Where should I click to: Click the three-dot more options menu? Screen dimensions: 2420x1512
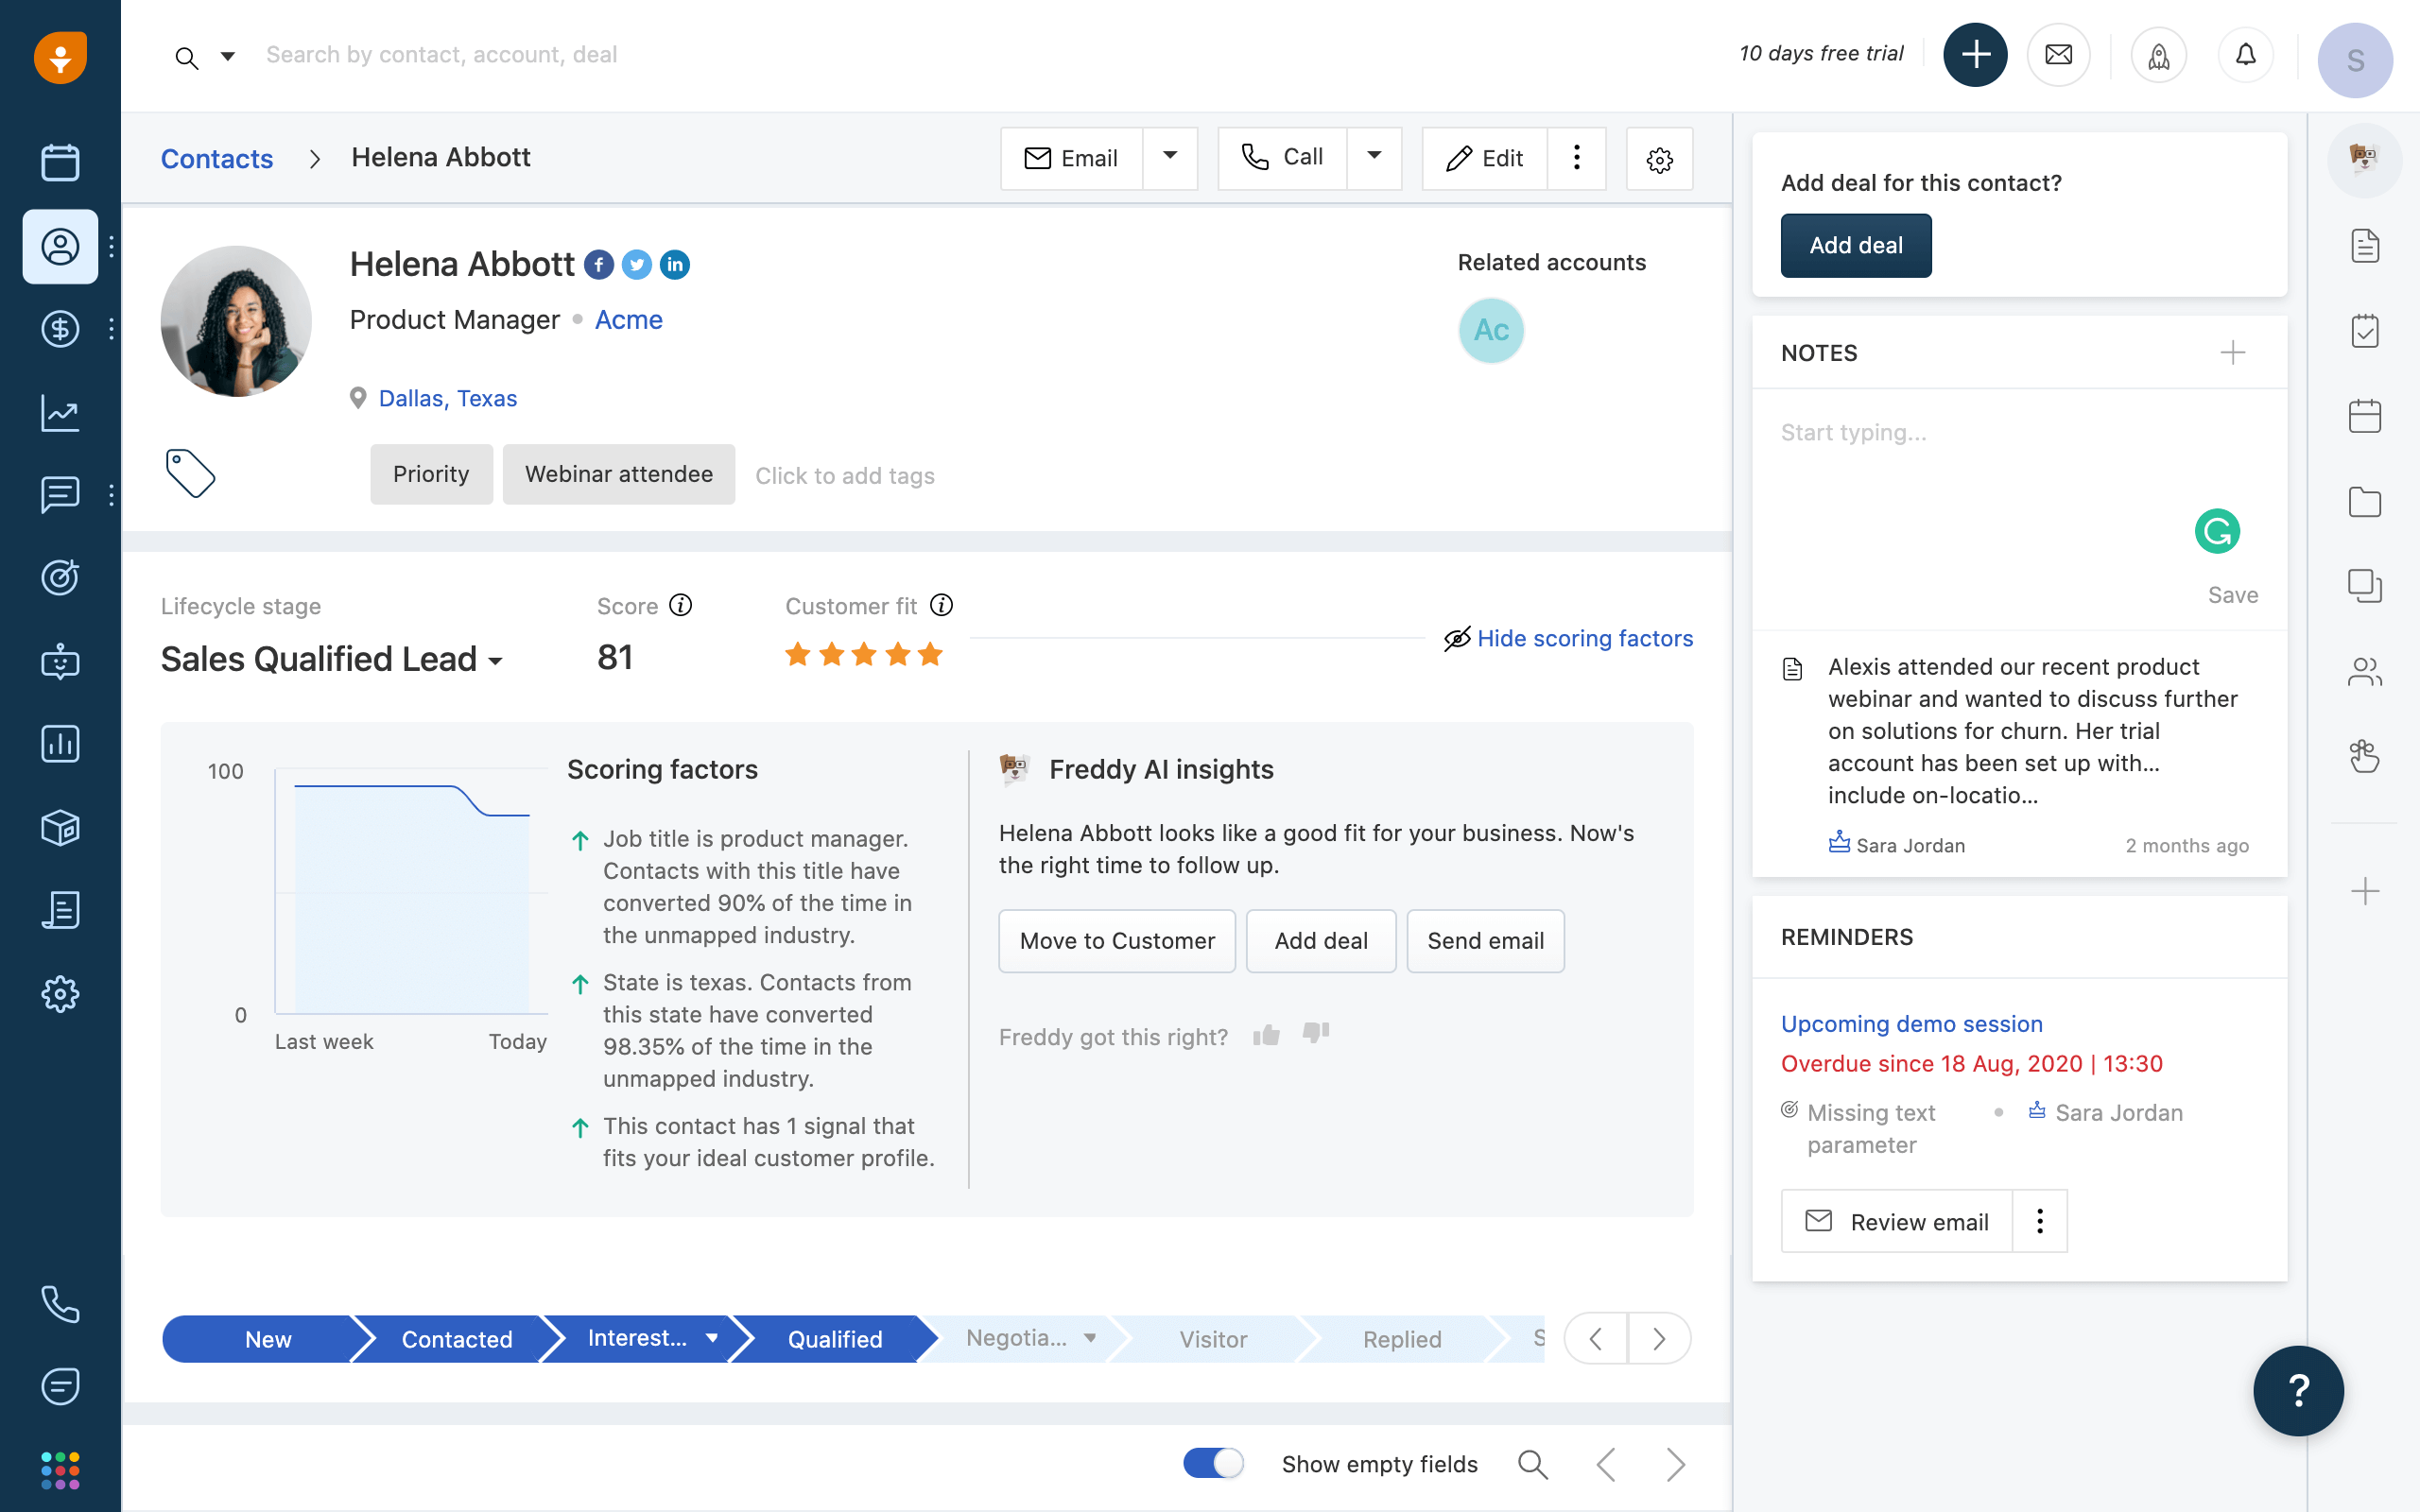pos(1575,159)
